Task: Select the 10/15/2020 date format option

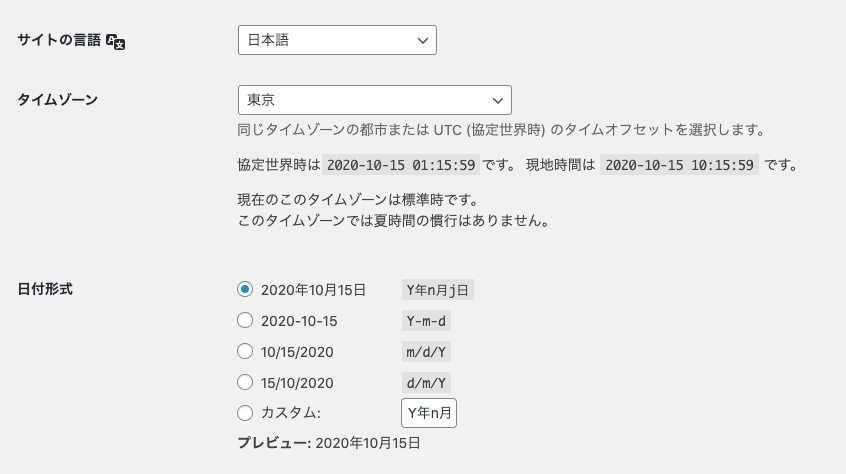Action: click(x=245, y=351)
